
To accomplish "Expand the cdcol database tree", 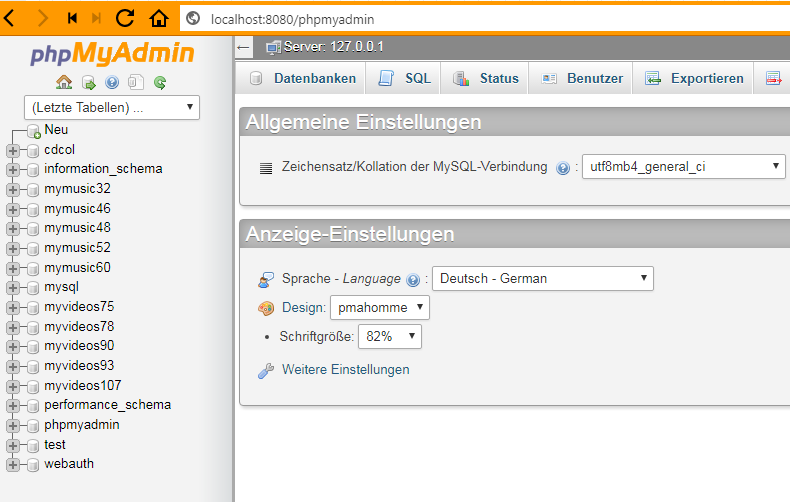I will click(x=13, y=150).
